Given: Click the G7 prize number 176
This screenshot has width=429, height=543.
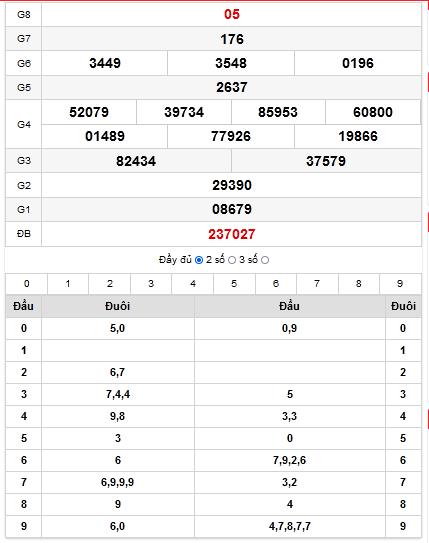Looking at the screenshot, I should [232, 39].
